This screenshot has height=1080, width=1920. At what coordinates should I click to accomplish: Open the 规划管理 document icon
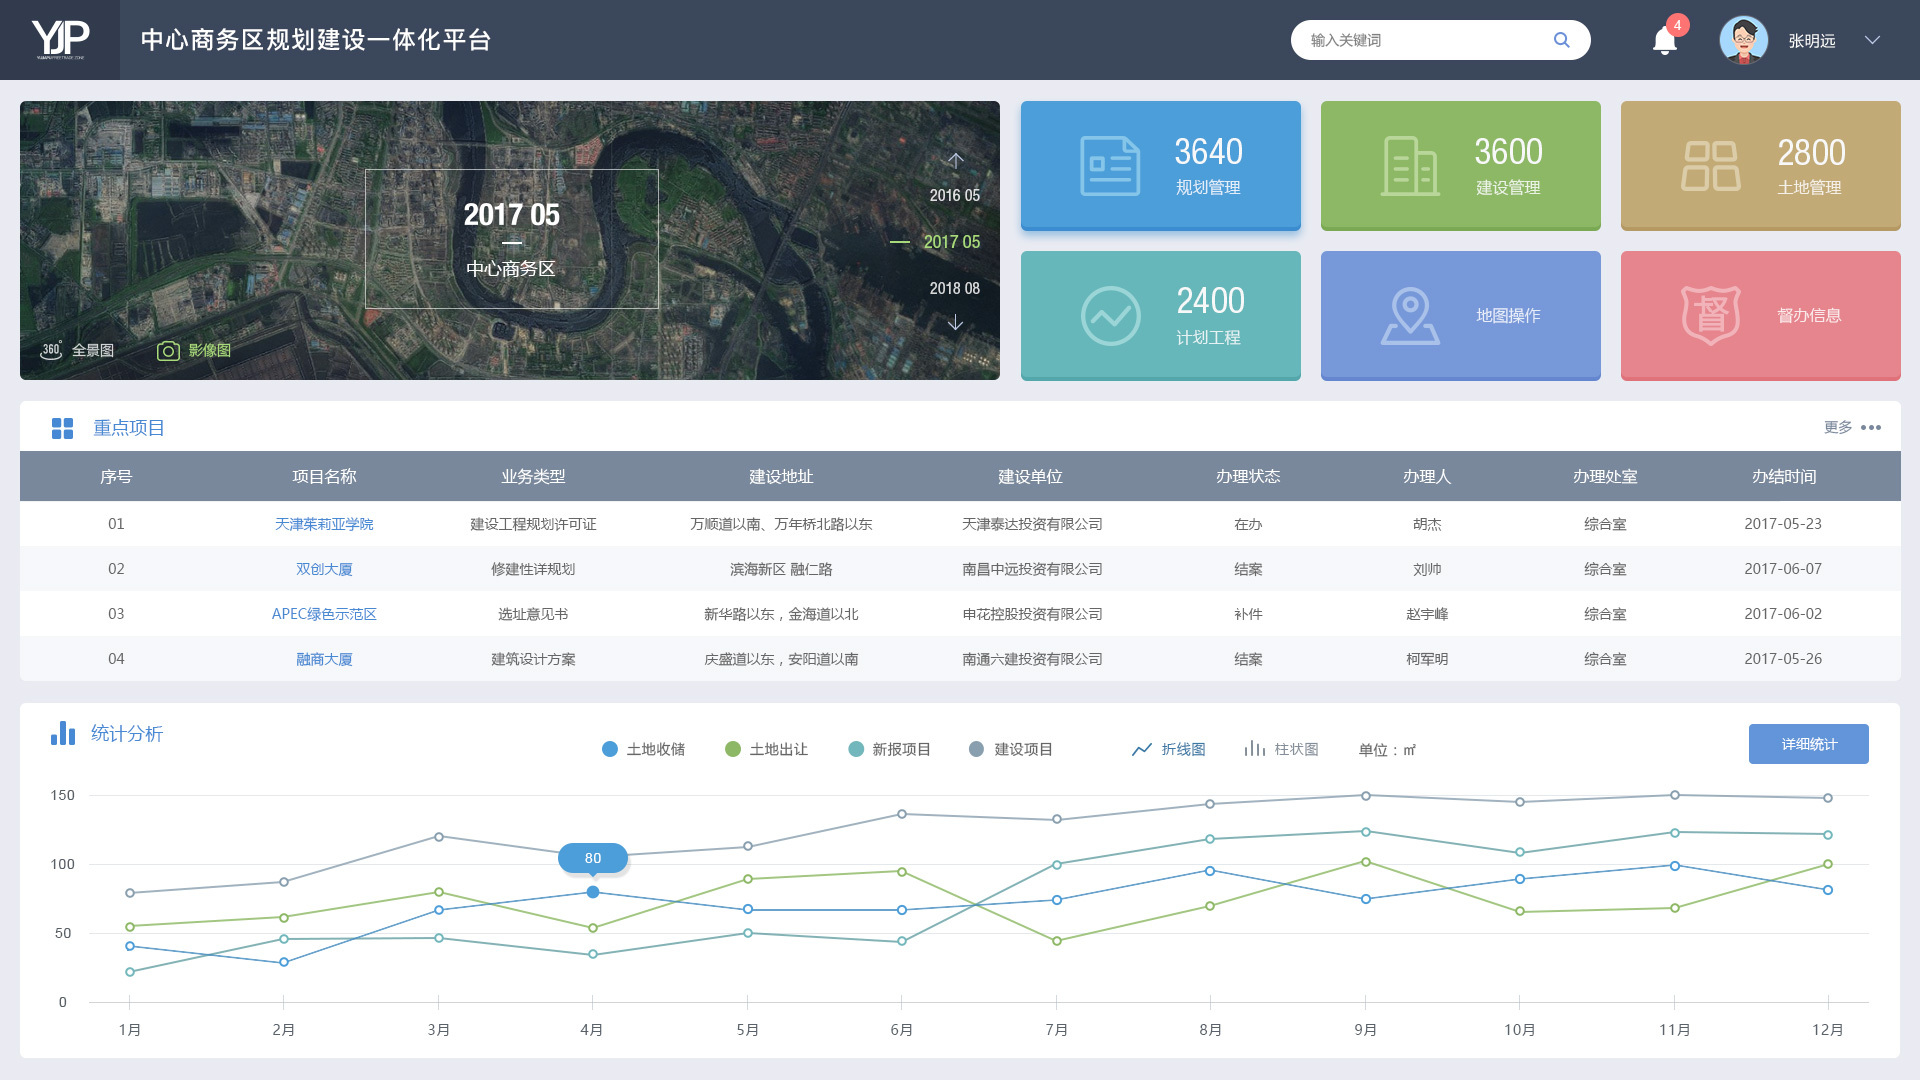click(1110, 166)
